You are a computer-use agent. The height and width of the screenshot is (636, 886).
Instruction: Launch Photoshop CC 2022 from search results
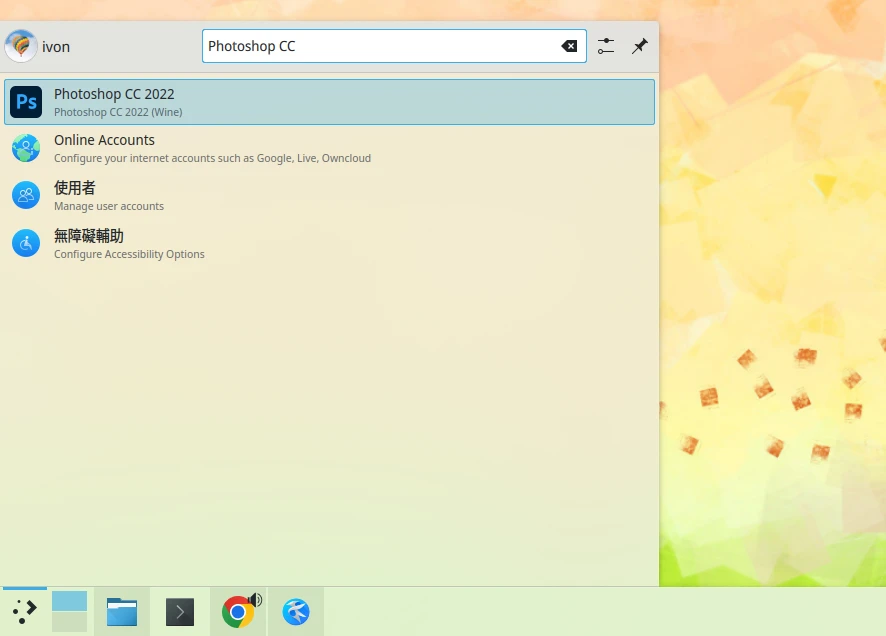click(x=328, y=102)
